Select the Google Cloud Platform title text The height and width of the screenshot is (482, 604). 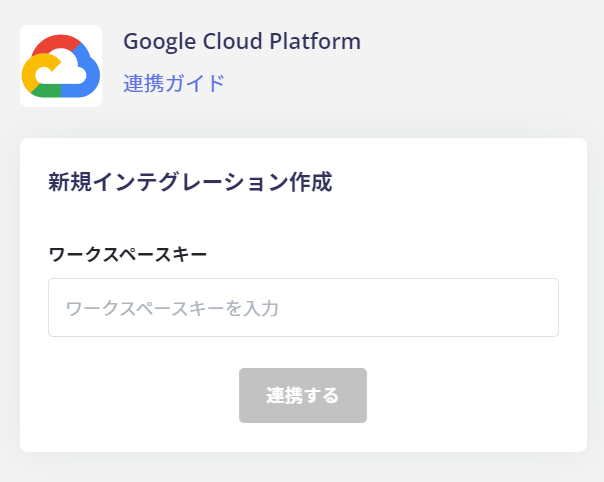tap(242, 41)
